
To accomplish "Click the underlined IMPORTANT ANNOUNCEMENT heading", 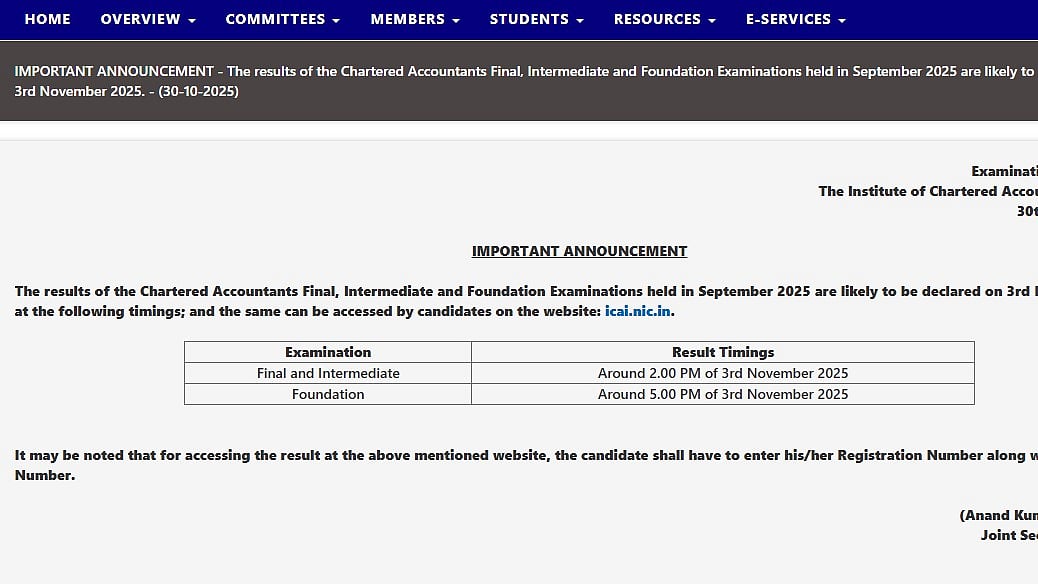I will click(579, 251).
